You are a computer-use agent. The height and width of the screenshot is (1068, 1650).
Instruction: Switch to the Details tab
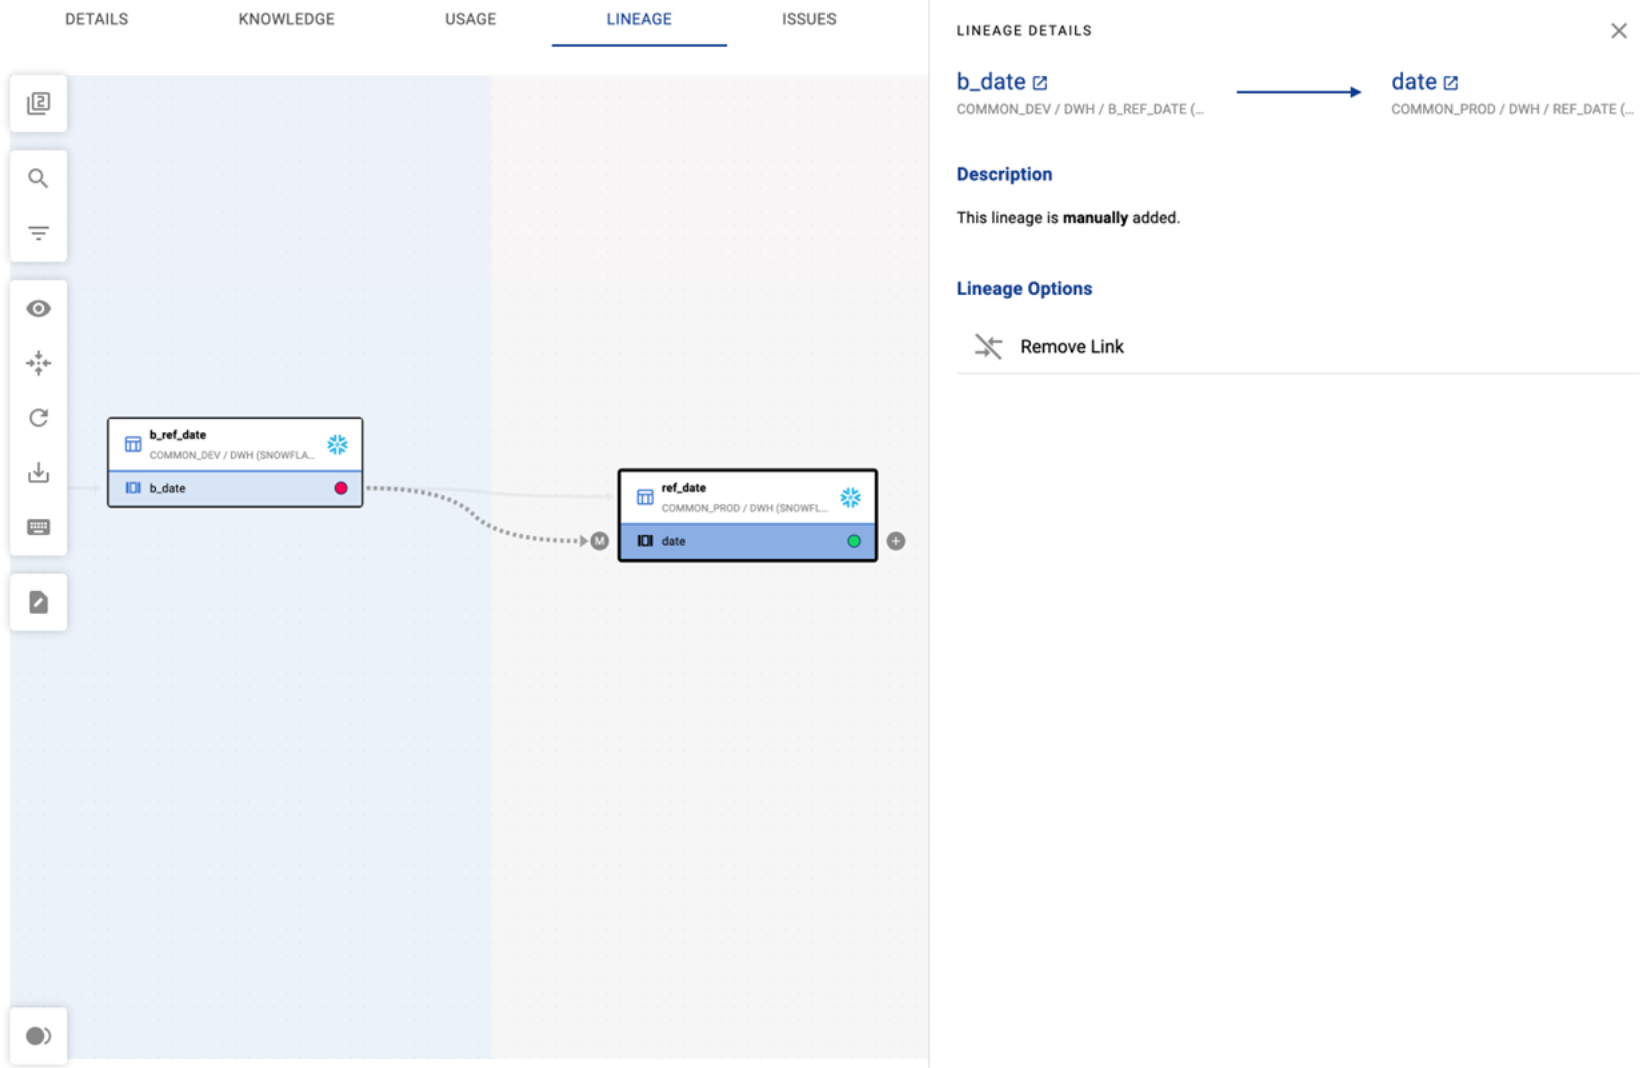[x=96, y=19]
